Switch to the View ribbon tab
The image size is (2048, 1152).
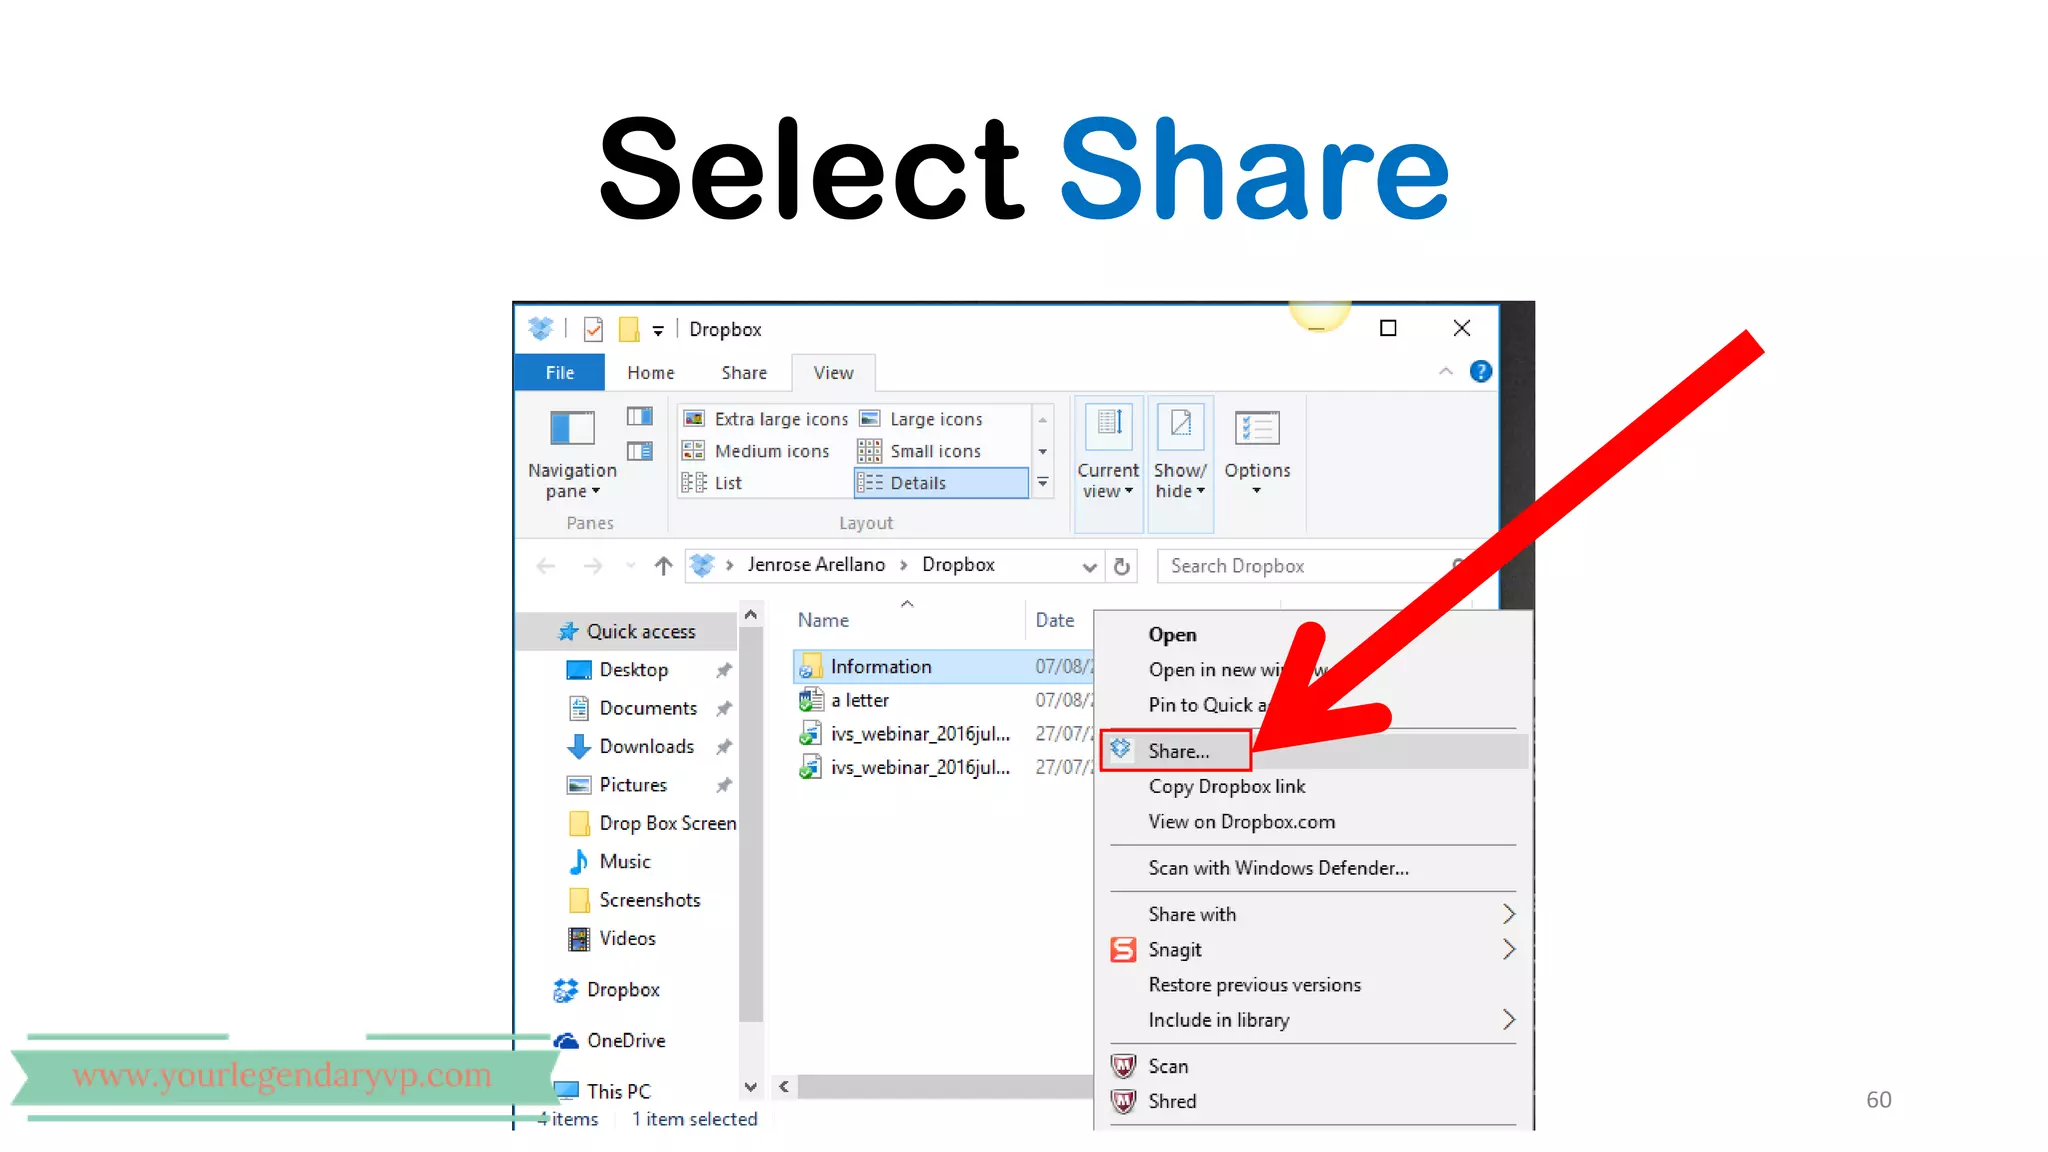(x=833, y=372)
